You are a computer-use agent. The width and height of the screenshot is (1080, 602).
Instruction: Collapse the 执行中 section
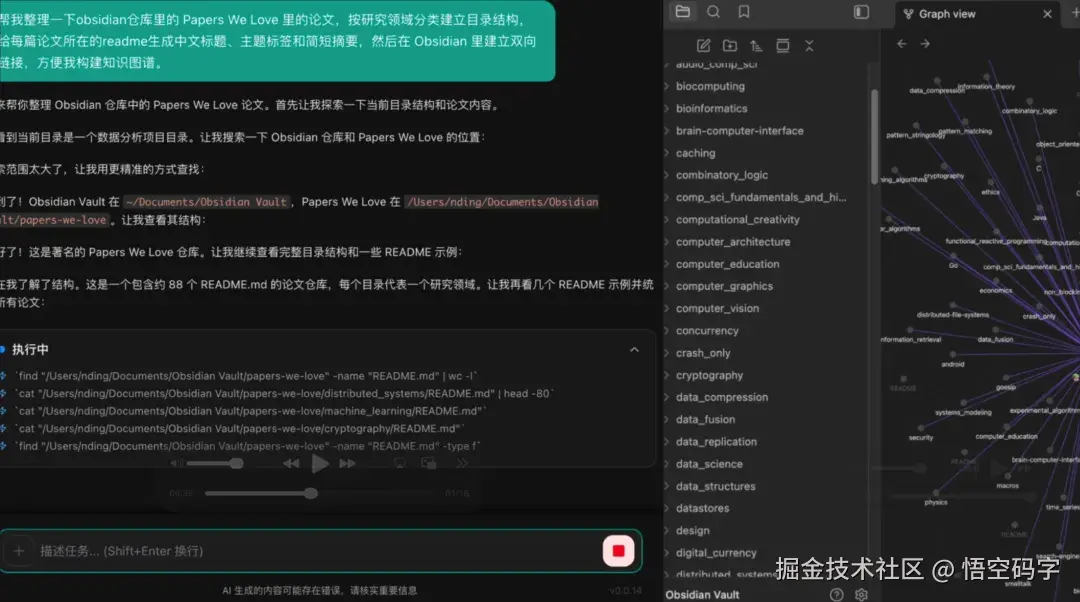coord(634,349)
